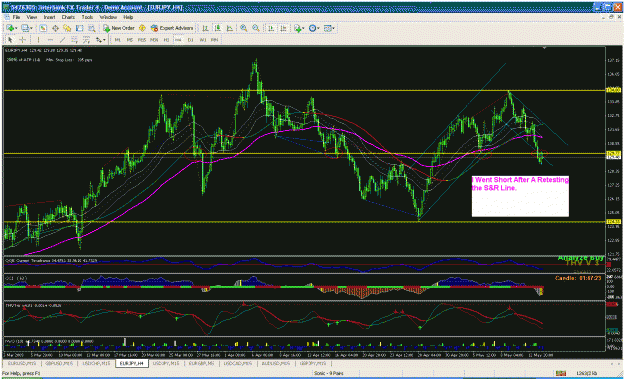Expand the Profiles dropdown arrow
Screen dimensions: 625x379
pyautogui.click(x=31, y=28)
